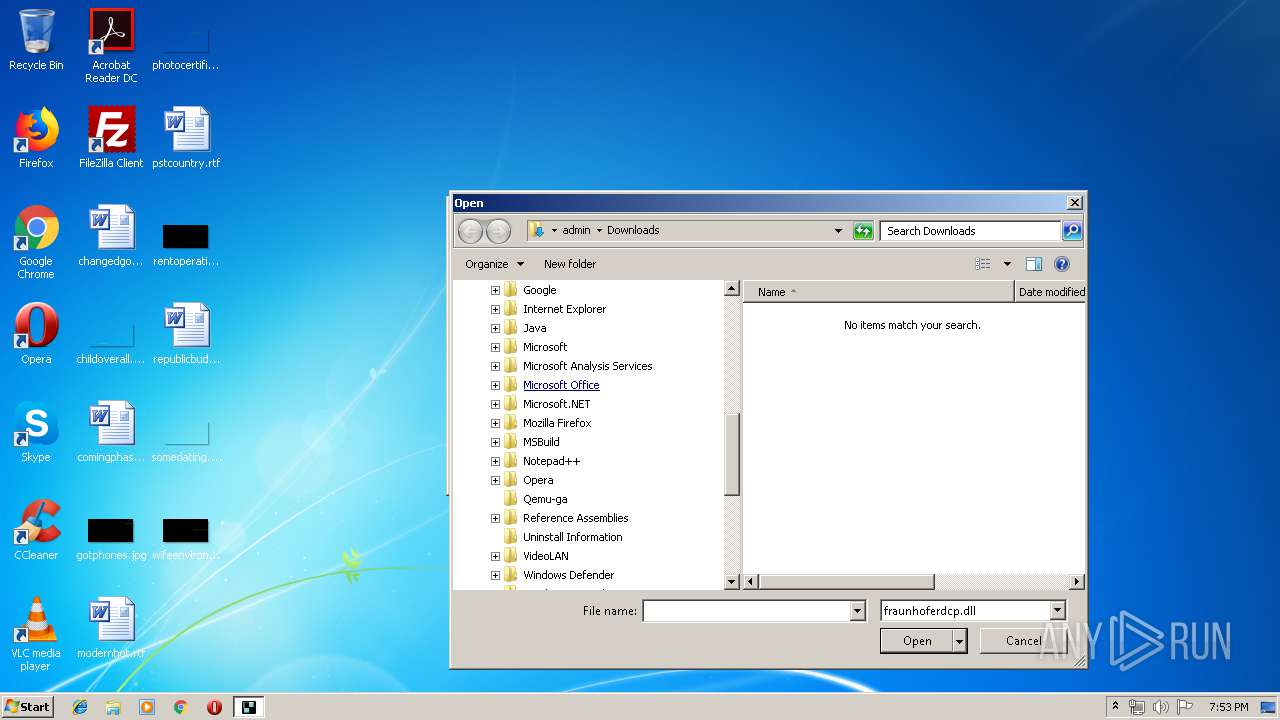Open the dialog Help icon

(x=1062, y=264)
